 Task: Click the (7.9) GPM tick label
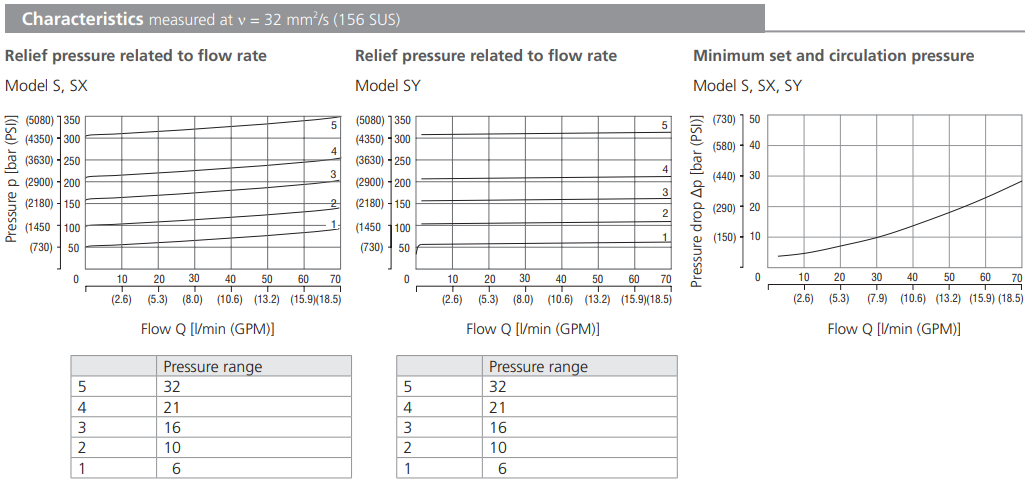point(876,298)
